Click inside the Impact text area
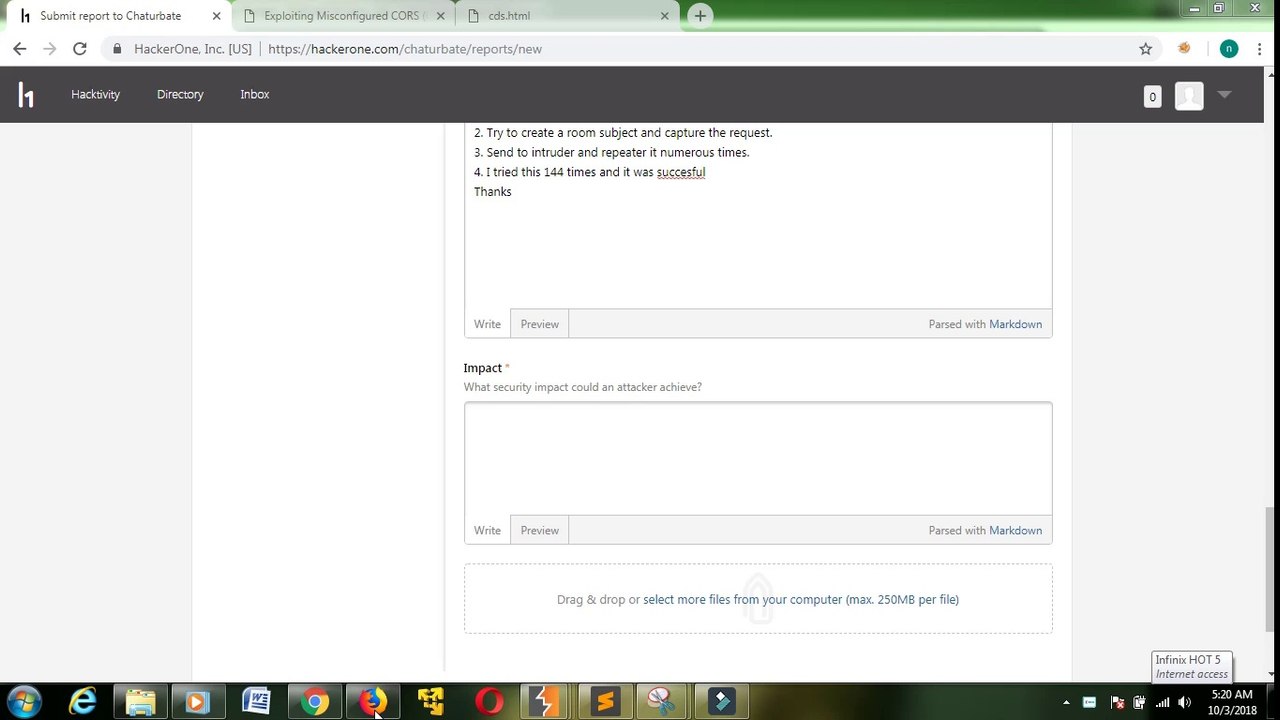 [758, 459]
